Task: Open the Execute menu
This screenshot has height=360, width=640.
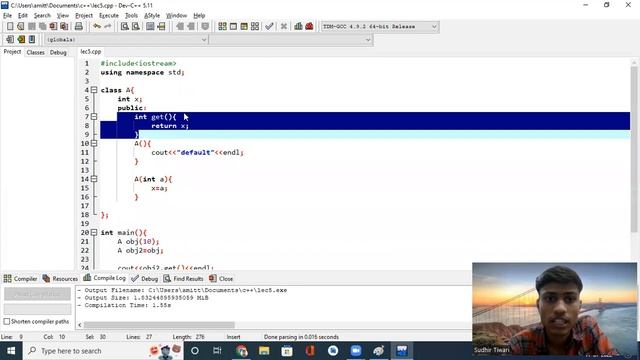Action: tap(109, 16)
